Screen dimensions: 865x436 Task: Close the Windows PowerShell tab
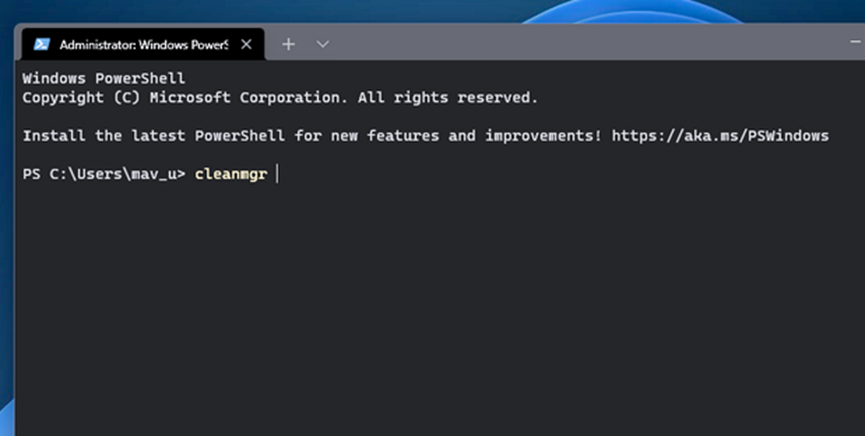pos(247,45)
